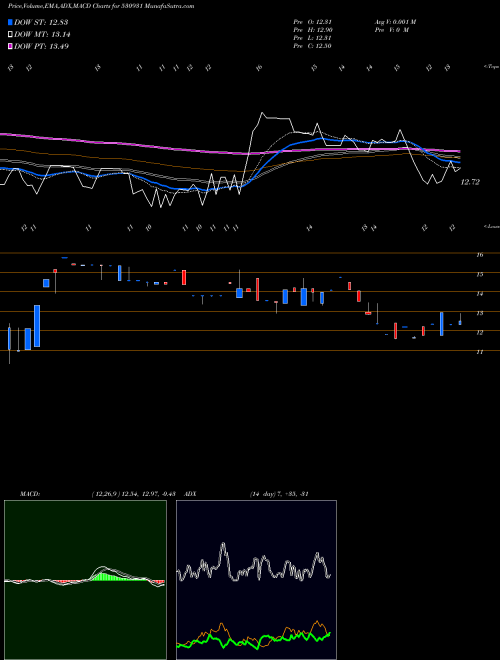
Task: Click the ADX indicator chart panel
Action: pyautogui.click(x=256, y=580)
